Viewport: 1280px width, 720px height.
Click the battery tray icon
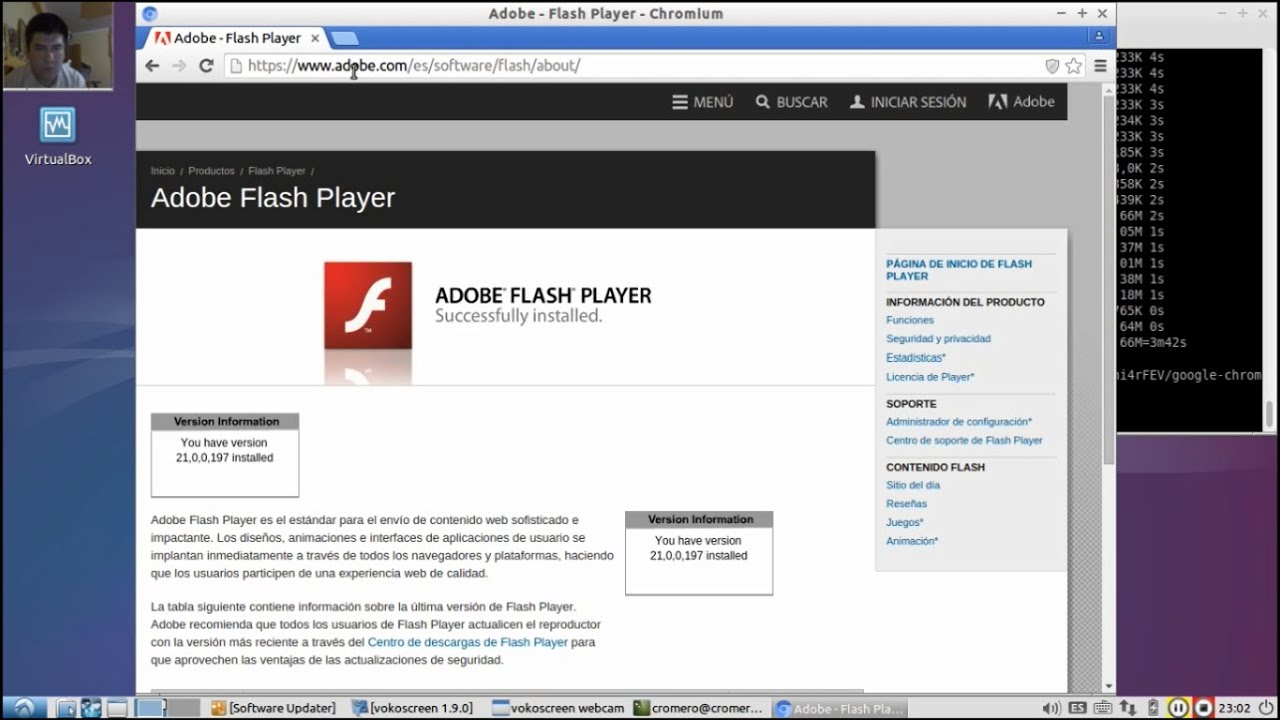point(1153,708)
